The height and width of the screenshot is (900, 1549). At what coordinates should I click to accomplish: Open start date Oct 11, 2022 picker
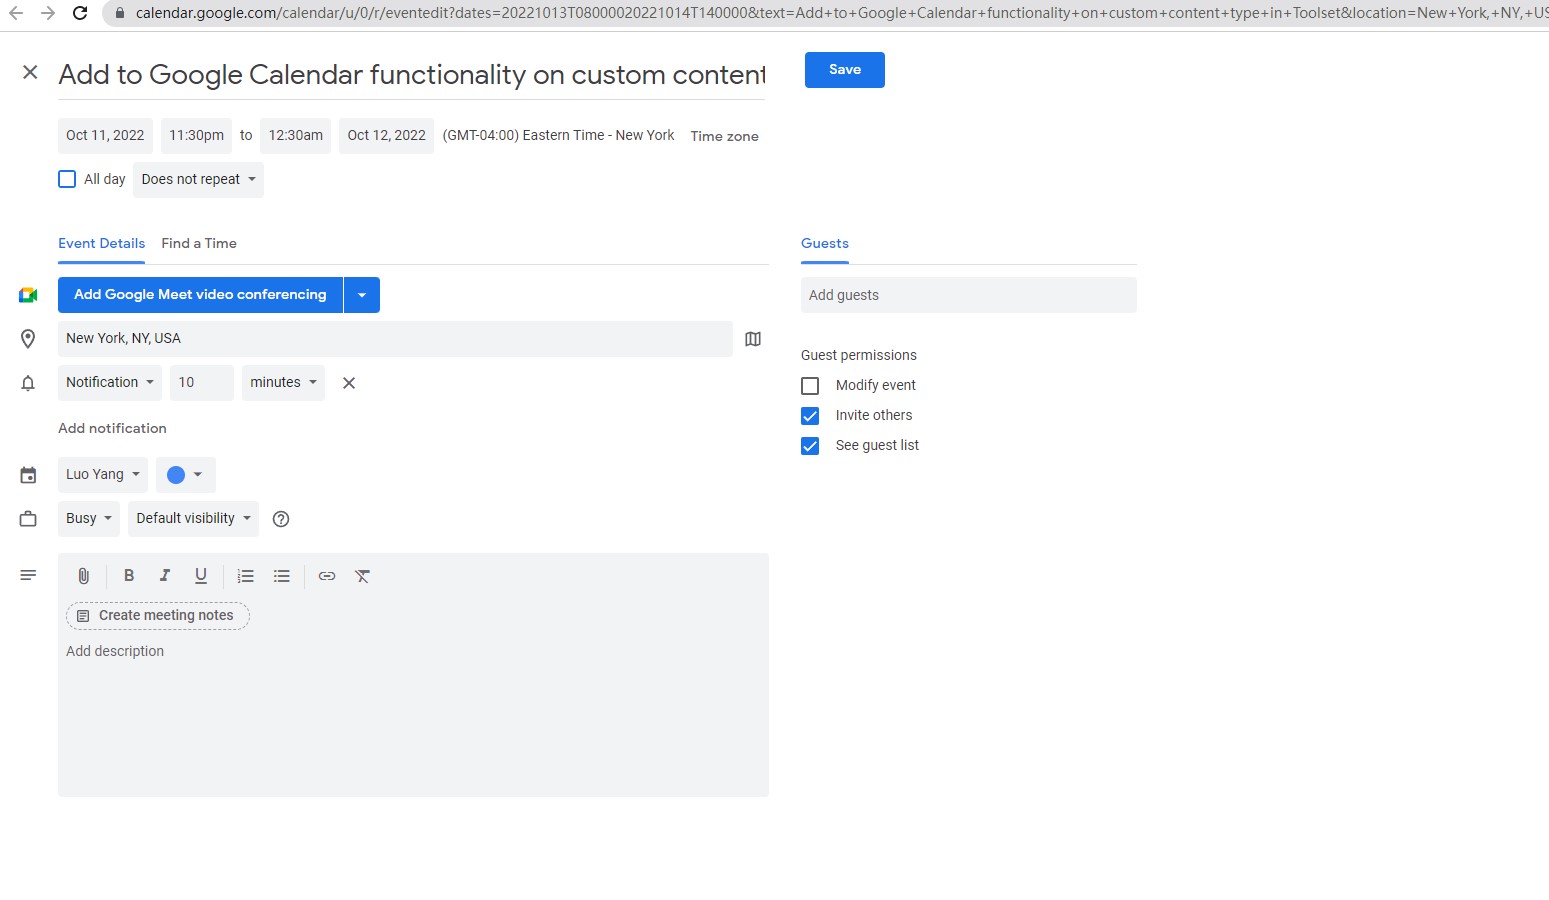pyautogui.click(x=105, y=136)
